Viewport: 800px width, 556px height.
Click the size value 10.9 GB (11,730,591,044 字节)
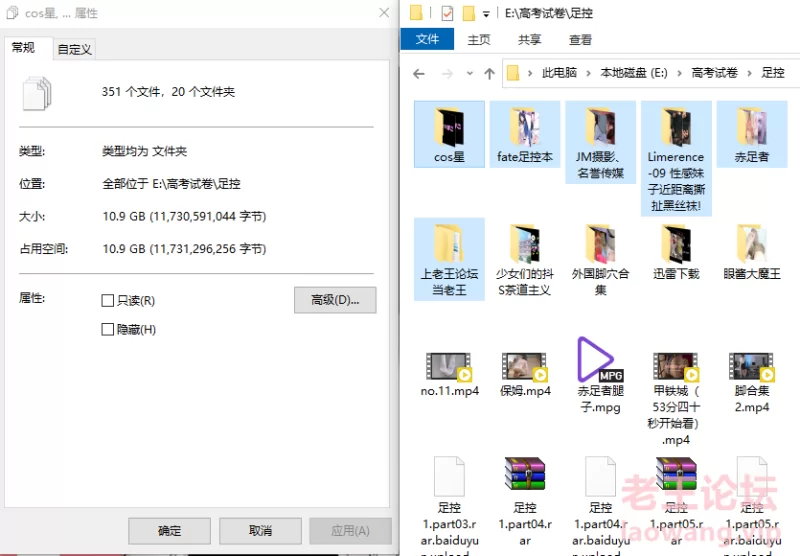[184, 216]
